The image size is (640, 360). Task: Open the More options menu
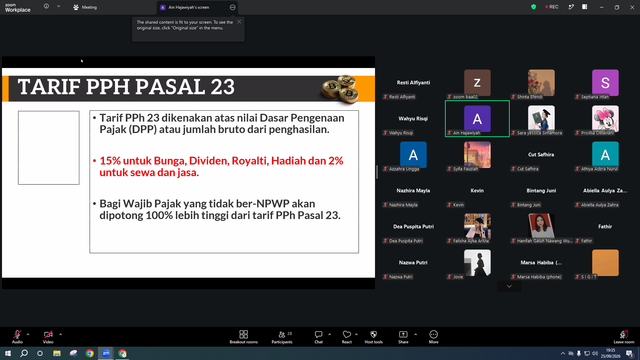(433, 337)
